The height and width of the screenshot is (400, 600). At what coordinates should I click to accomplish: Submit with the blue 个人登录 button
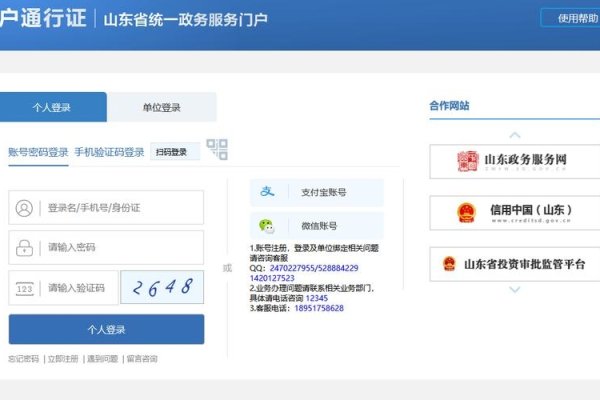[x=106, y=329]
